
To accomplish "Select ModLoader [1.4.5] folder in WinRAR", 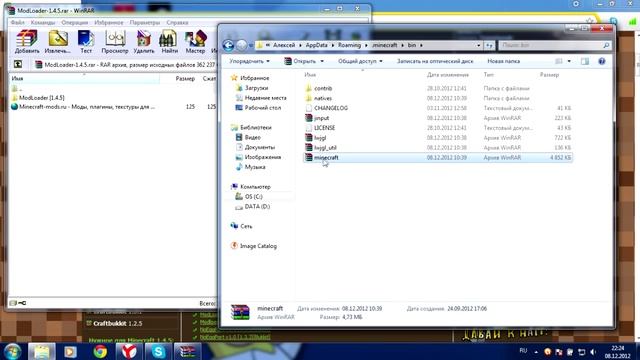I will [x=38, y=98].
